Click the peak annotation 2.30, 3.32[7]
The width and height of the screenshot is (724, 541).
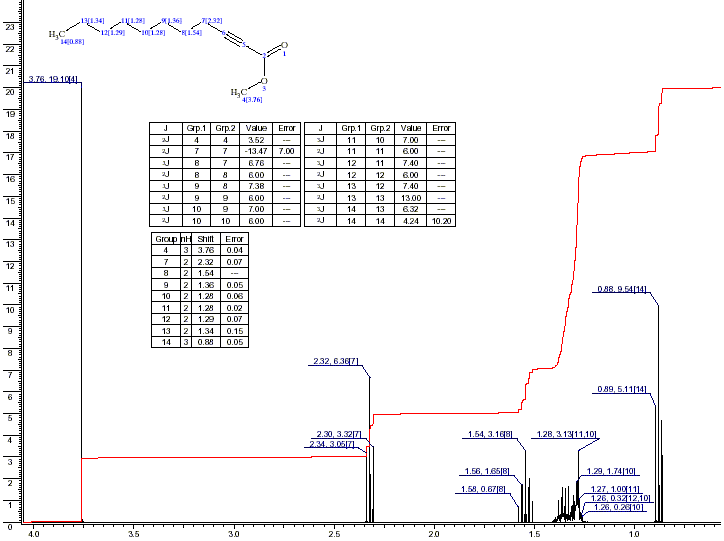point(339,434)
